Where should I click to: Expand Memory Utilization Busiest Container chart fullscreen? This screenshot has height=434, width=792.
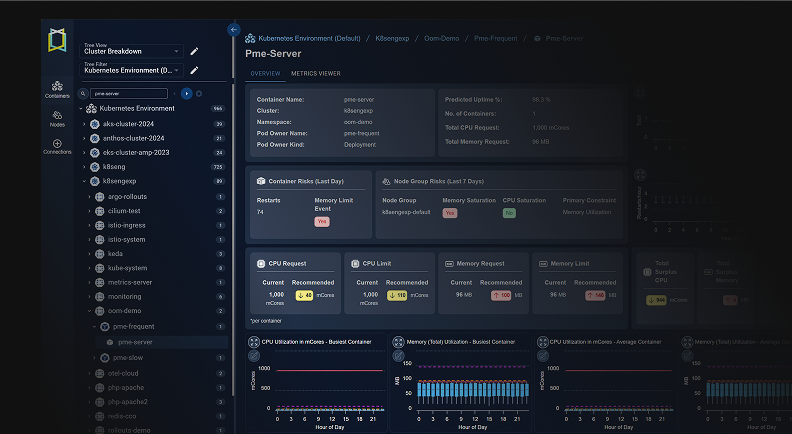(x=398, y=342)
